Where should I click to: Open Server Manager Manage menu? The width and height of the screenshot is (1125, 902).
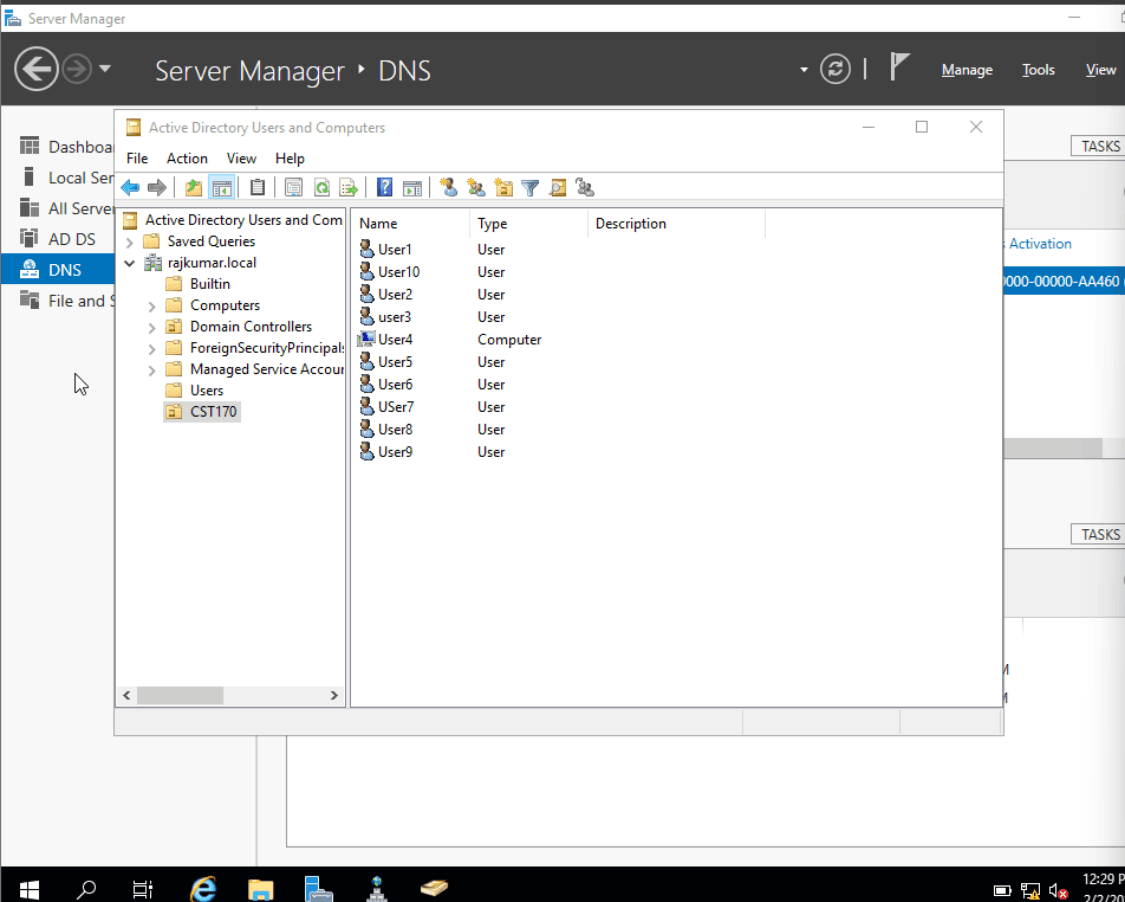(967, 70)
